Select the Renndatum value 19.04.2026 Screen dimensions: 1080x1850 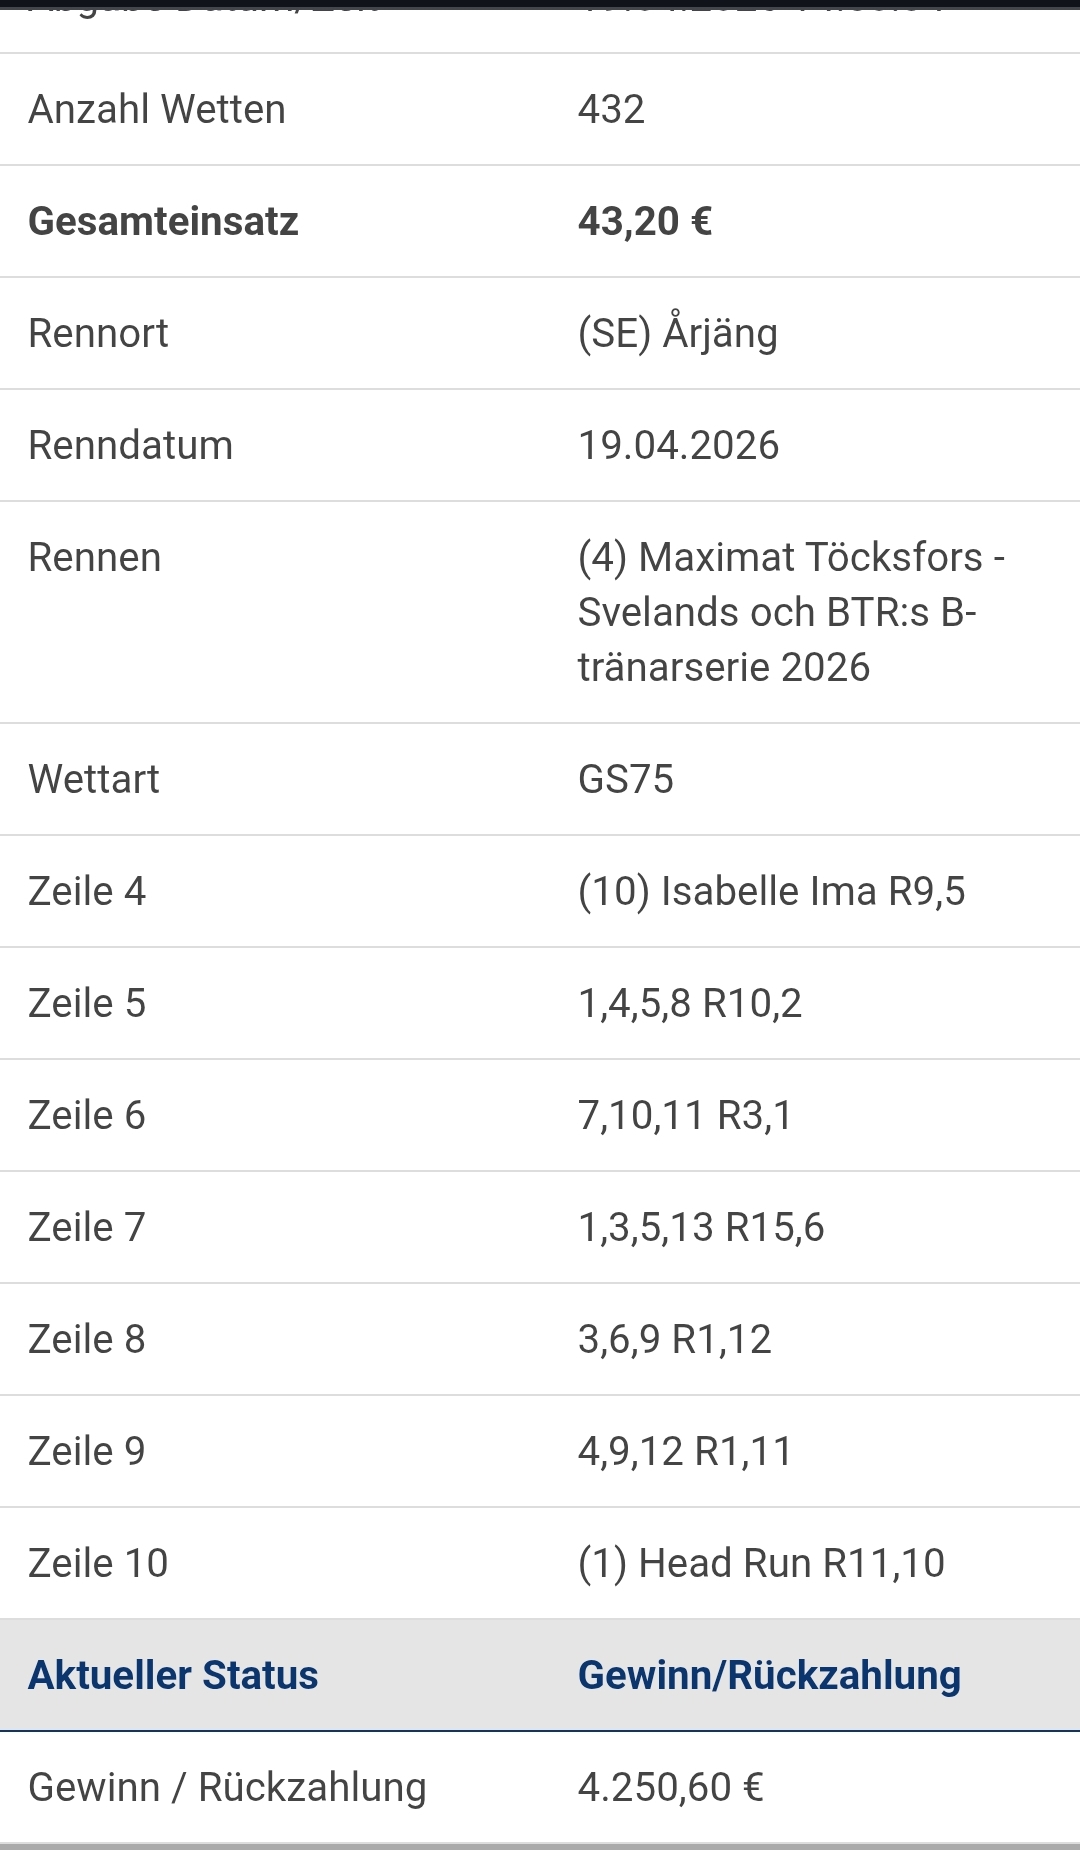[x=678, y=445]
